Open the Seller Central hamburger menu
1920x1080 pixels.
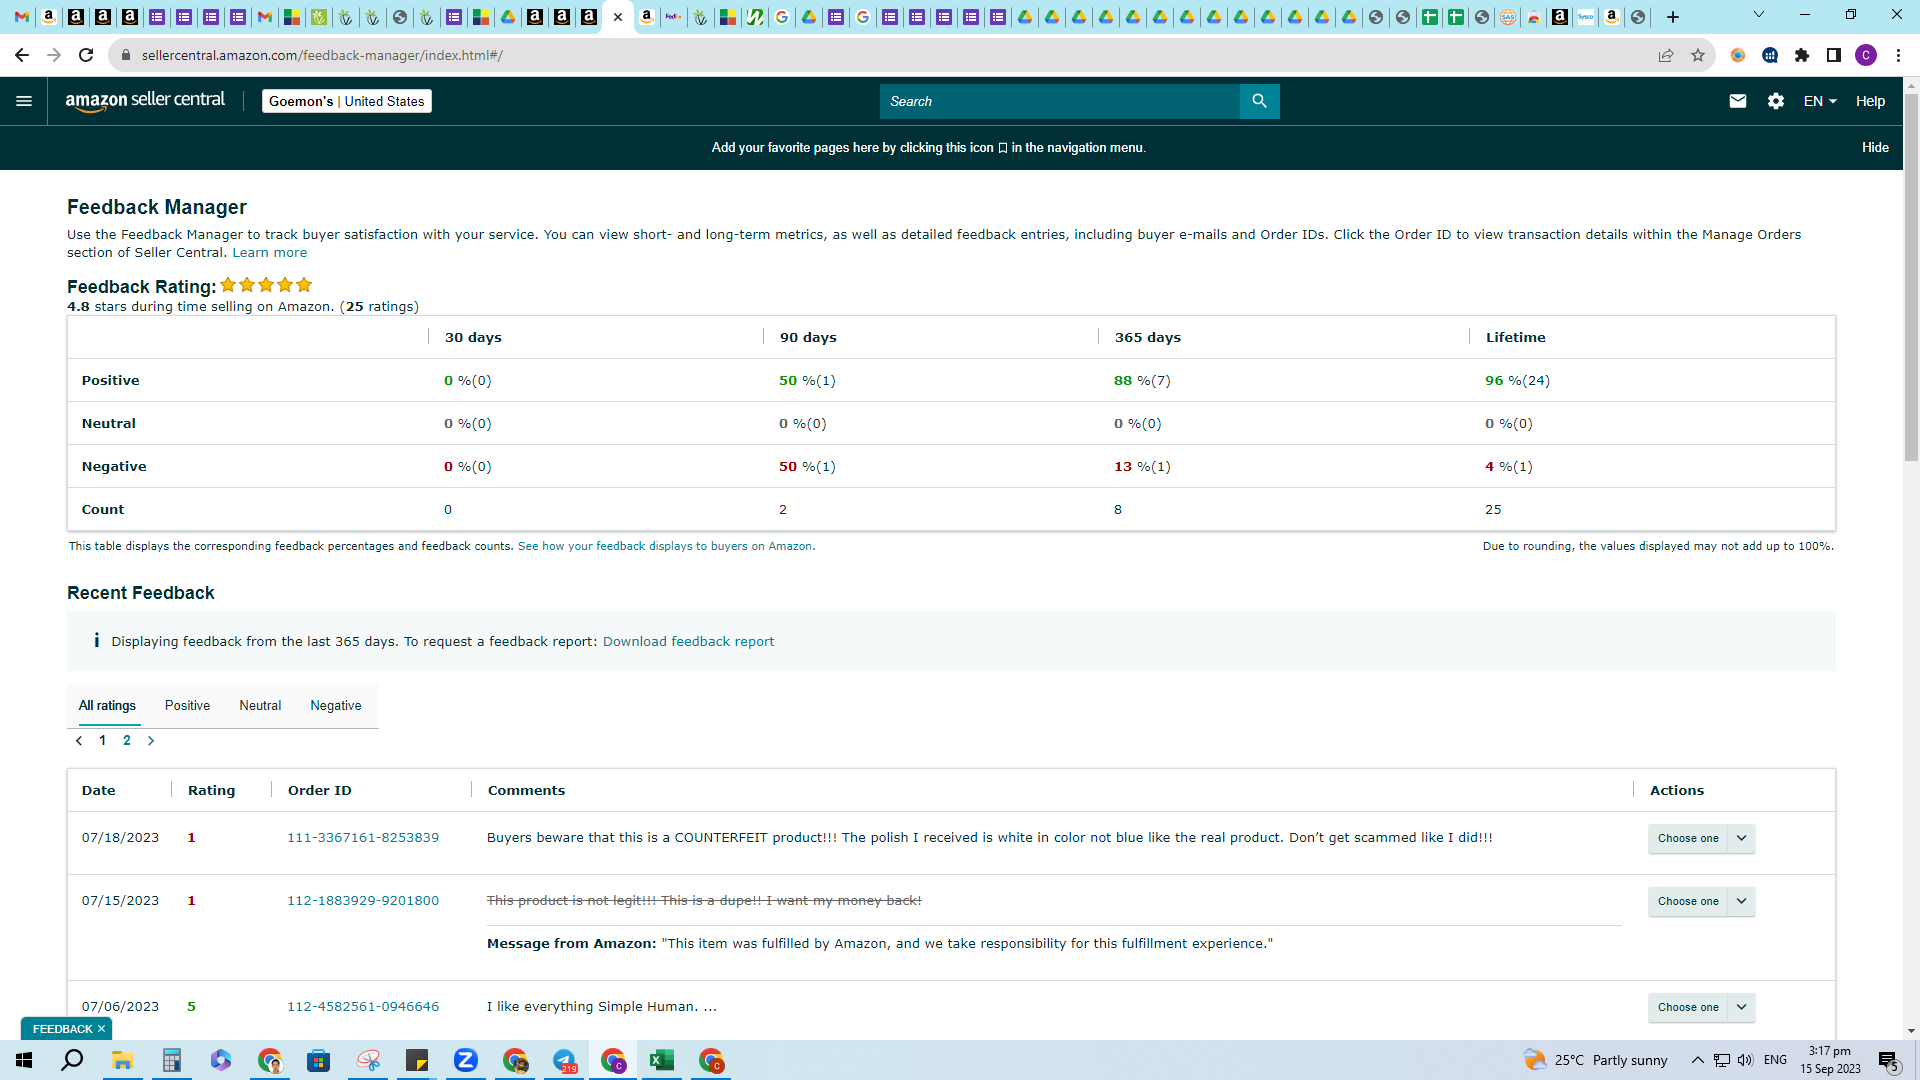24,101
